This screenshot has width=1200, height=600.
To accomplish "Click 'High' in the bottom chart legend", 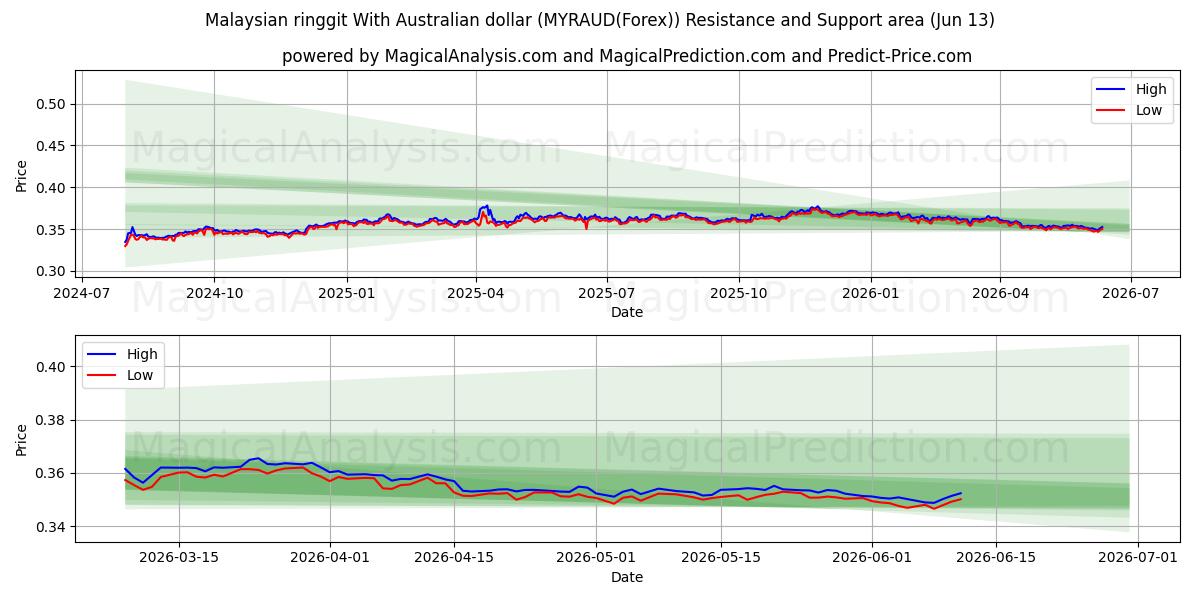I will pos(142,354).
